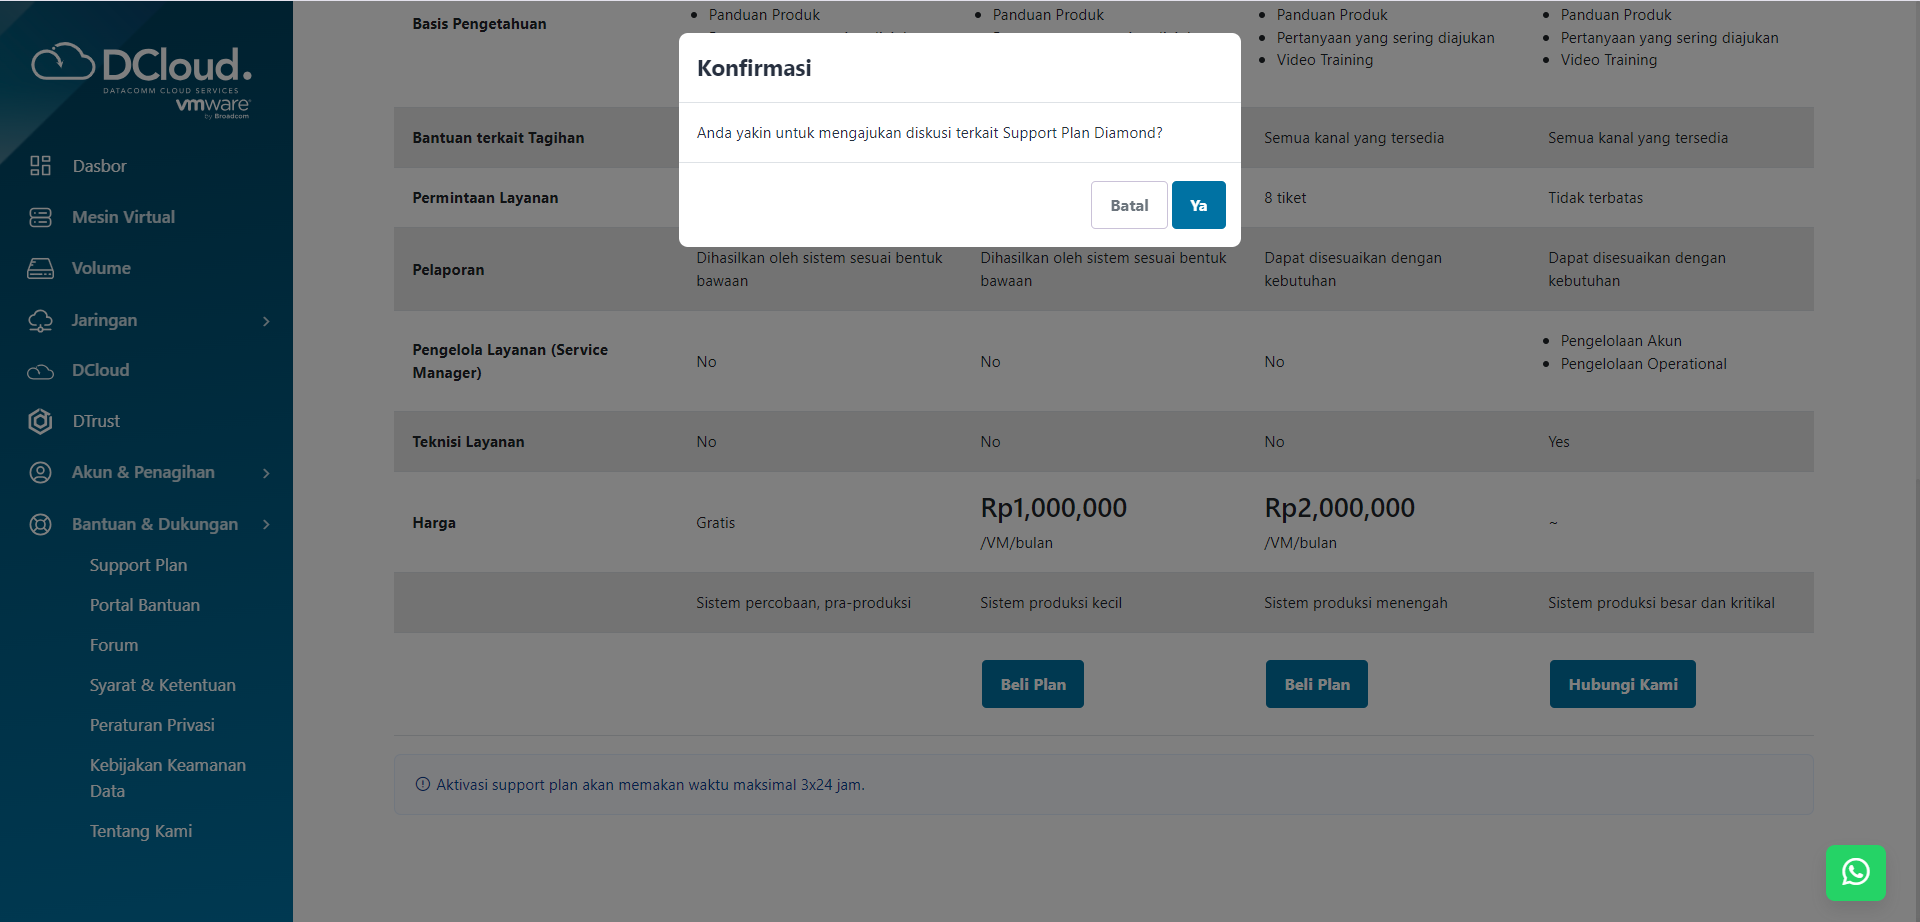This screenshot has width=1920, height=922.
Task: Confirm with the Ya button
Action: tap(1198, 204)
